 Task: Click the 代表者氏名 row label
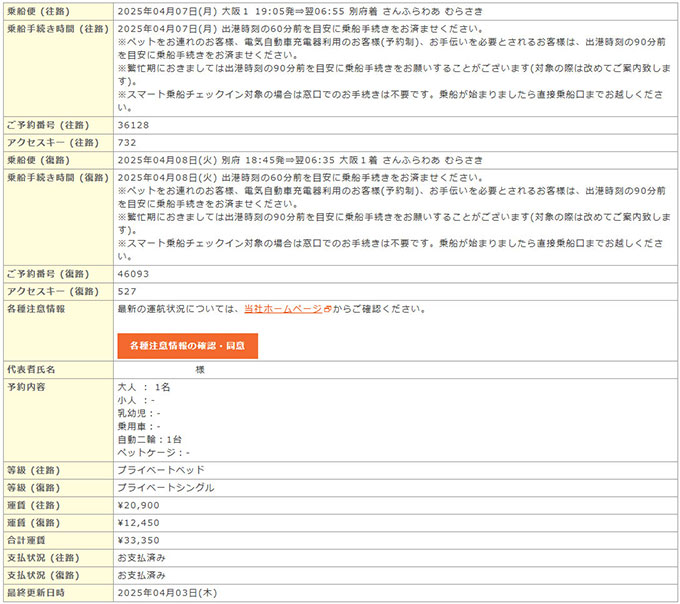click(31, 369)
